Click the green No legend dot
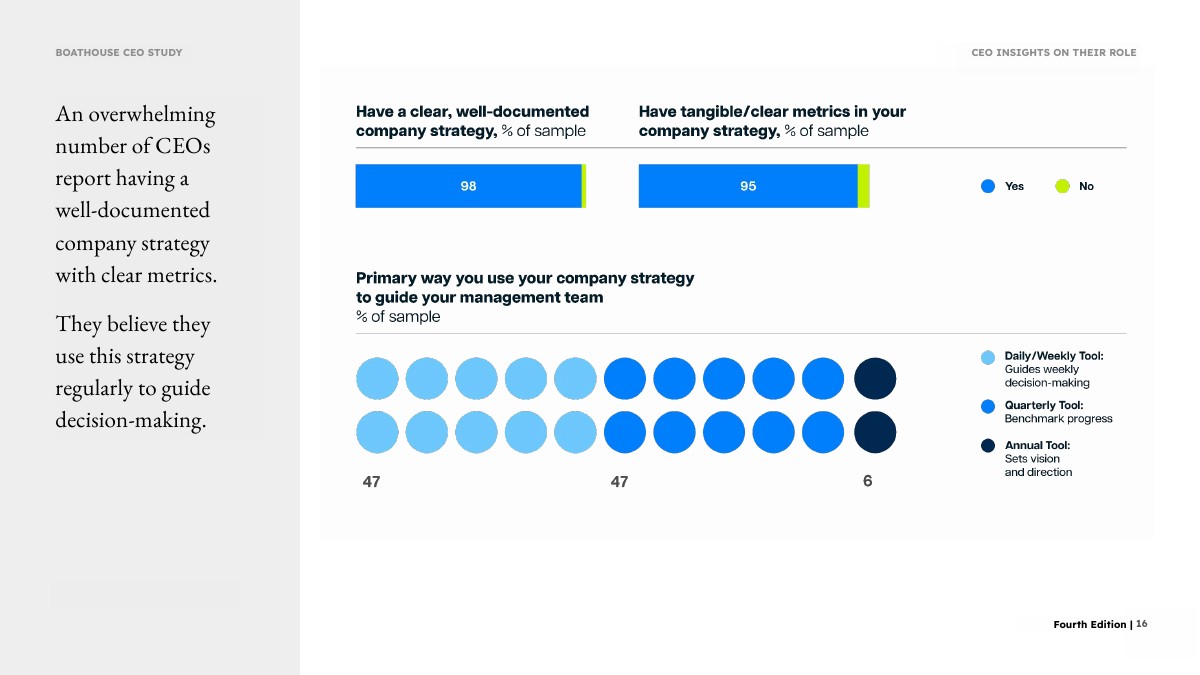This screenshot has width=1200, height=675. (x=1063, y=186)
